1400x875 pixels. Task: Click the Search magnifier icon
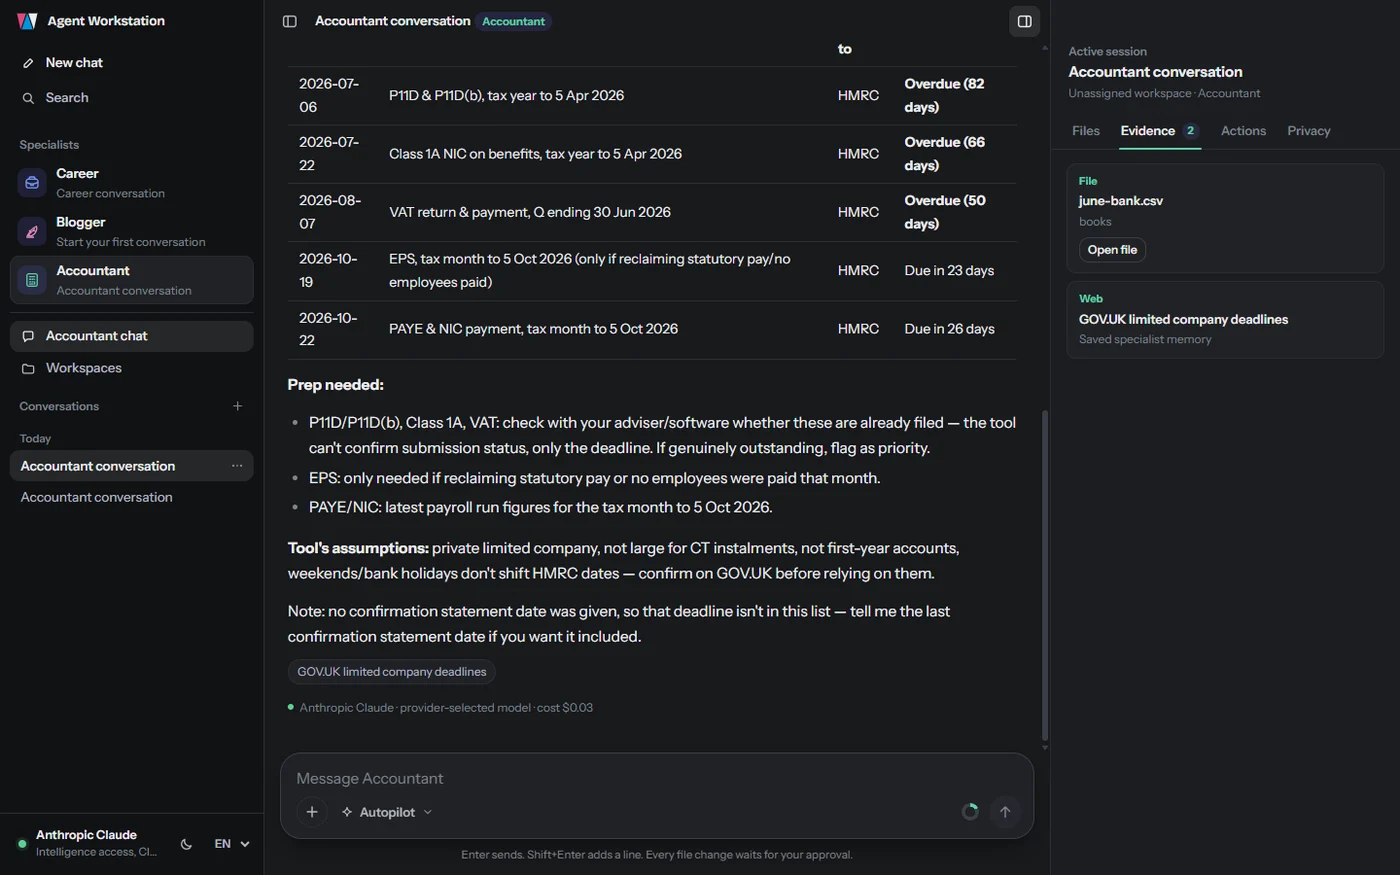[x=28, y=98]
